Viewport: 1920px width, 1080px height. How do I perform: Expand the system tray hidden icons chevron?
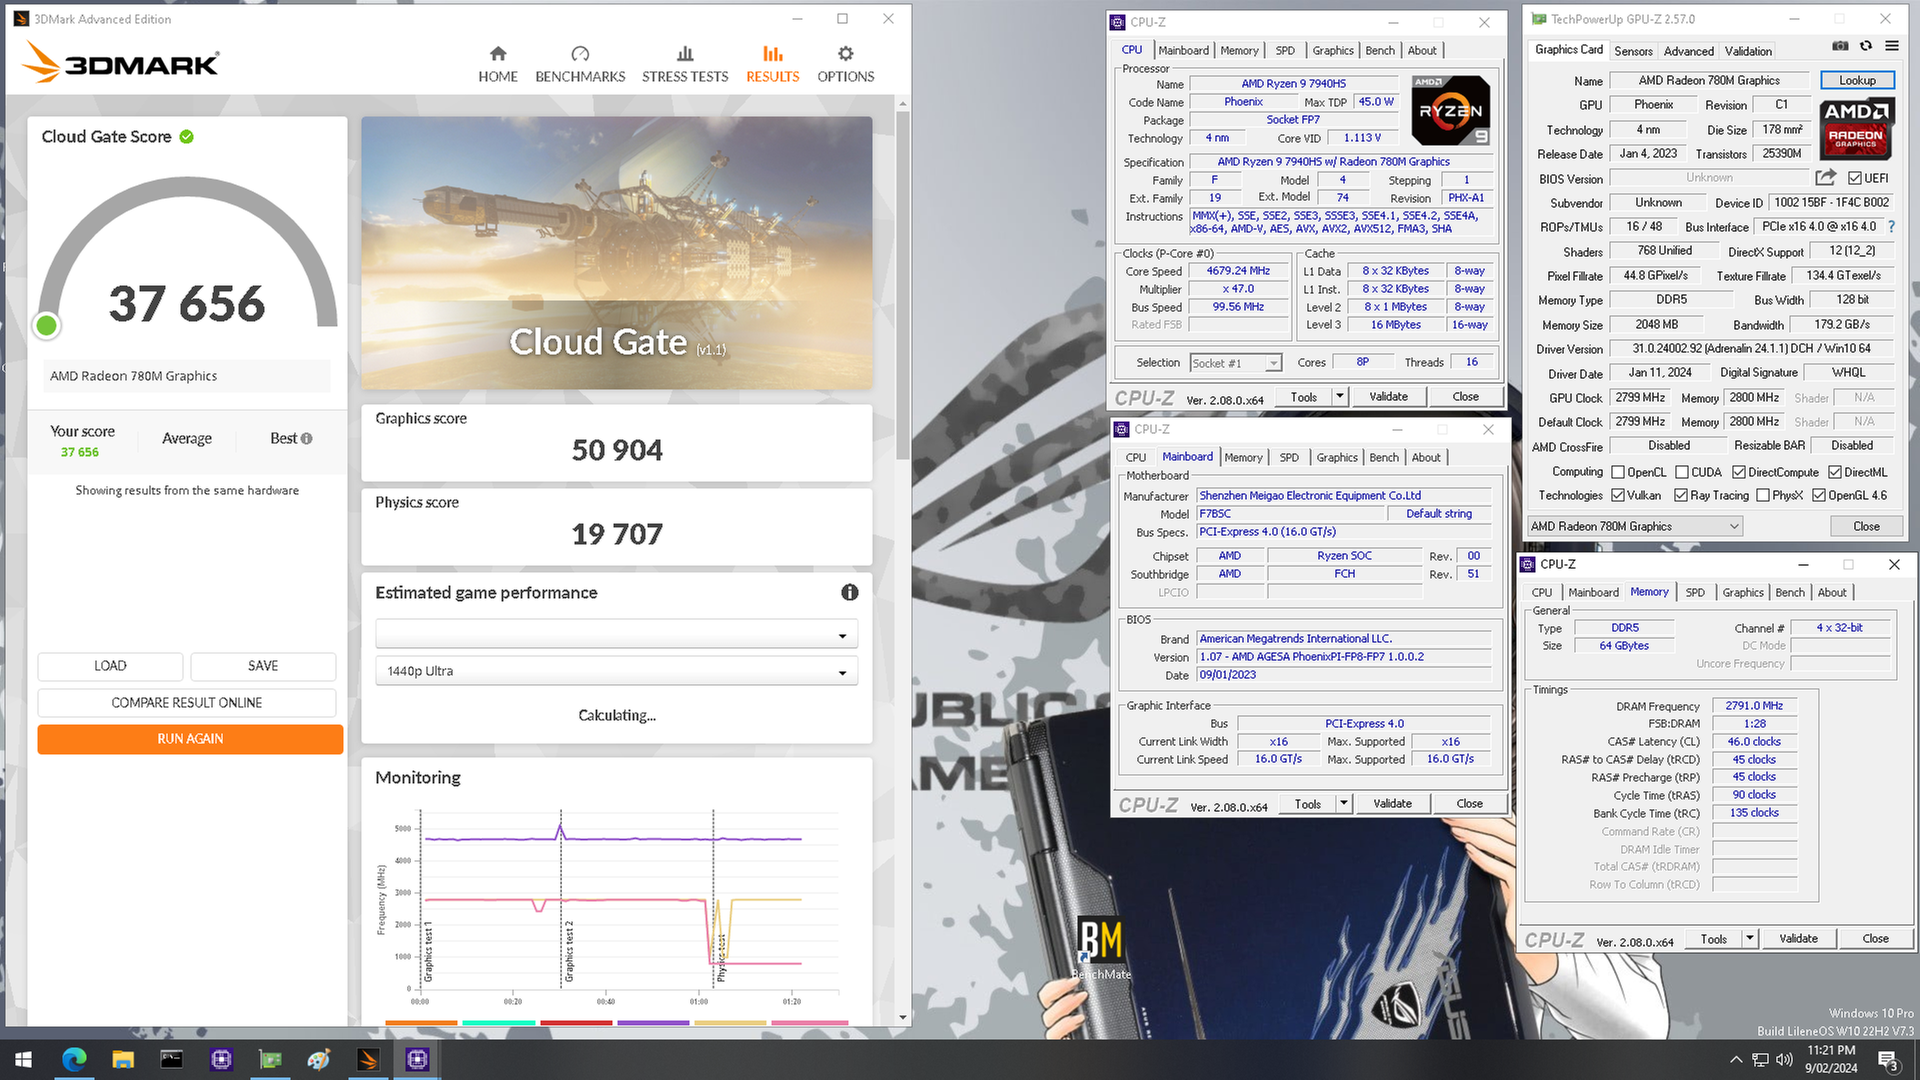1736,1060
